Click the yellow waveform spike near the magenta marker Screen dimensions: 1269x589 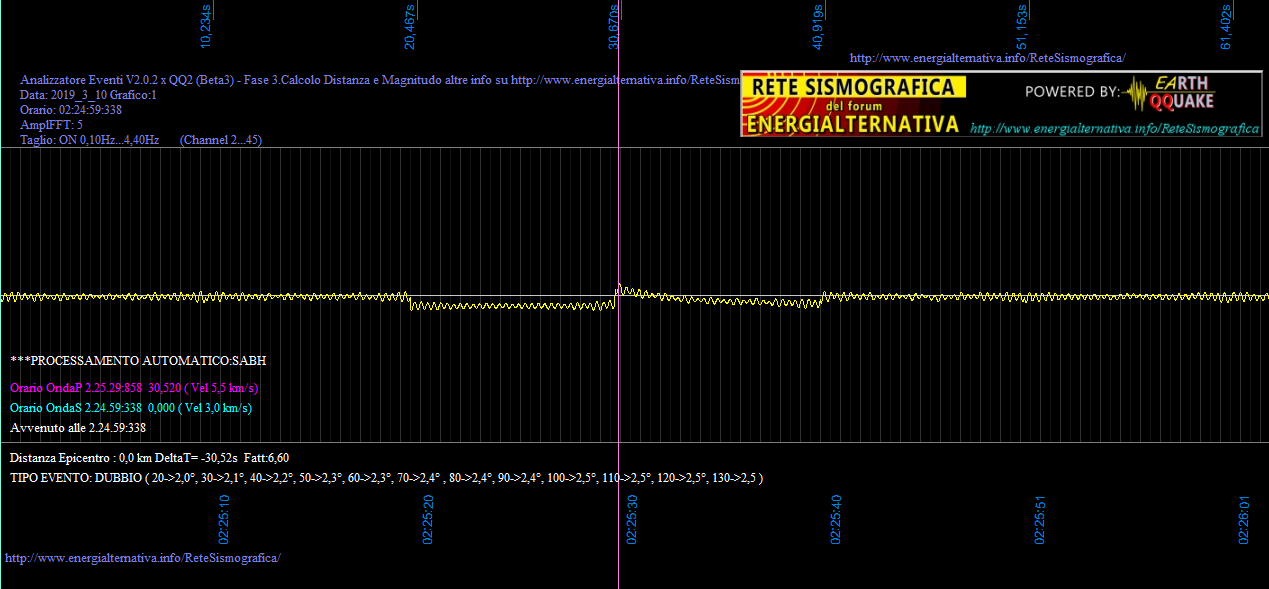[620, 289]
